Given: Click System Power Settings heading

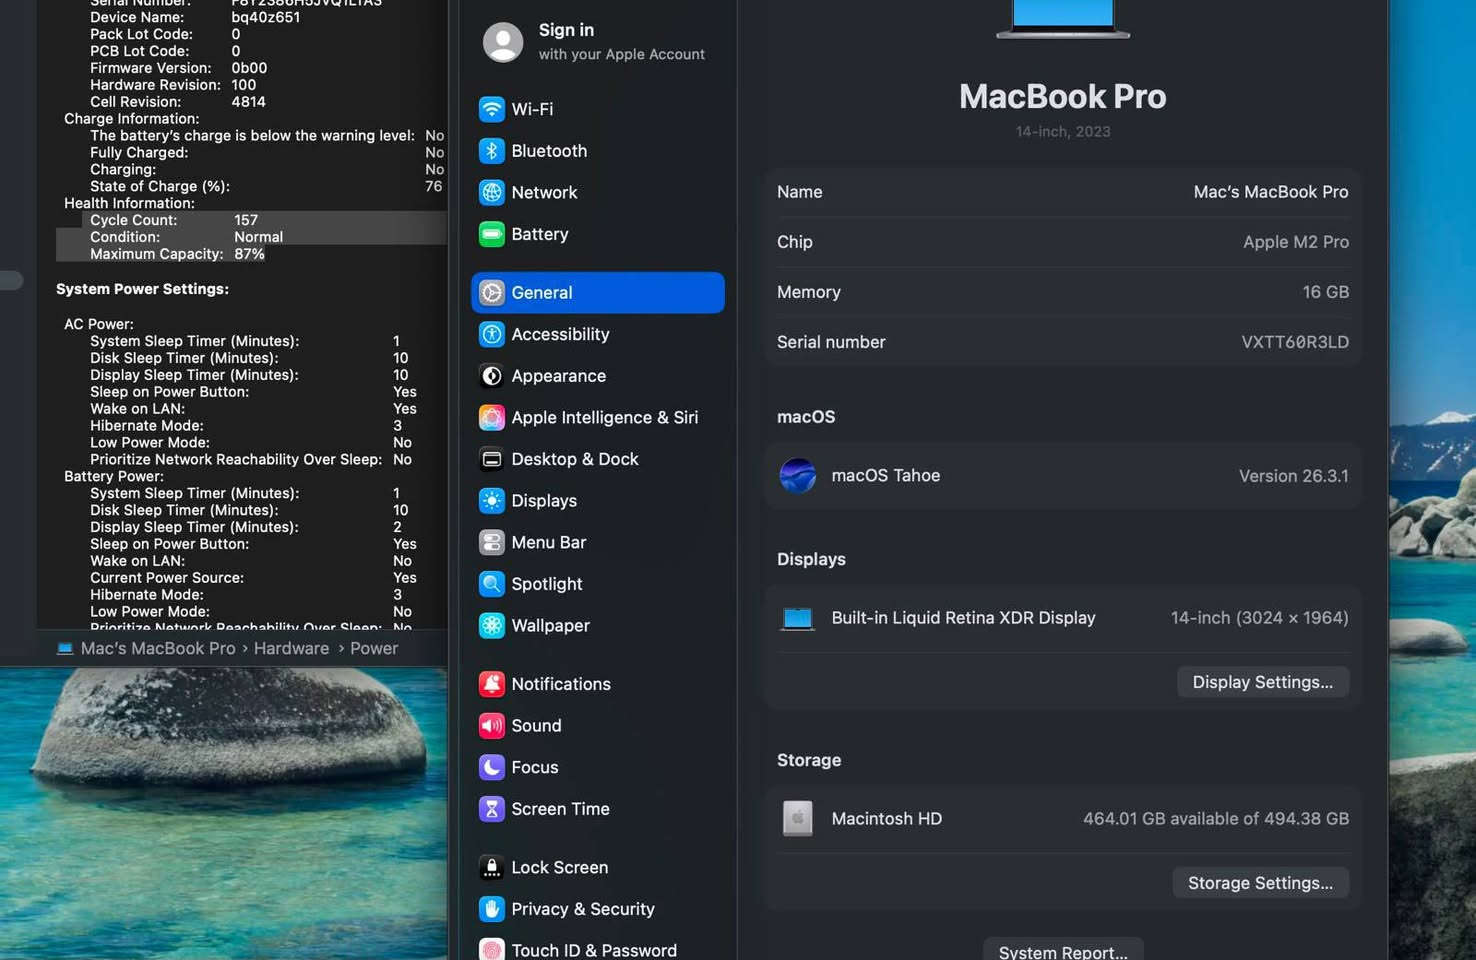Looking at the screenshot, I should tap(142, 289).
